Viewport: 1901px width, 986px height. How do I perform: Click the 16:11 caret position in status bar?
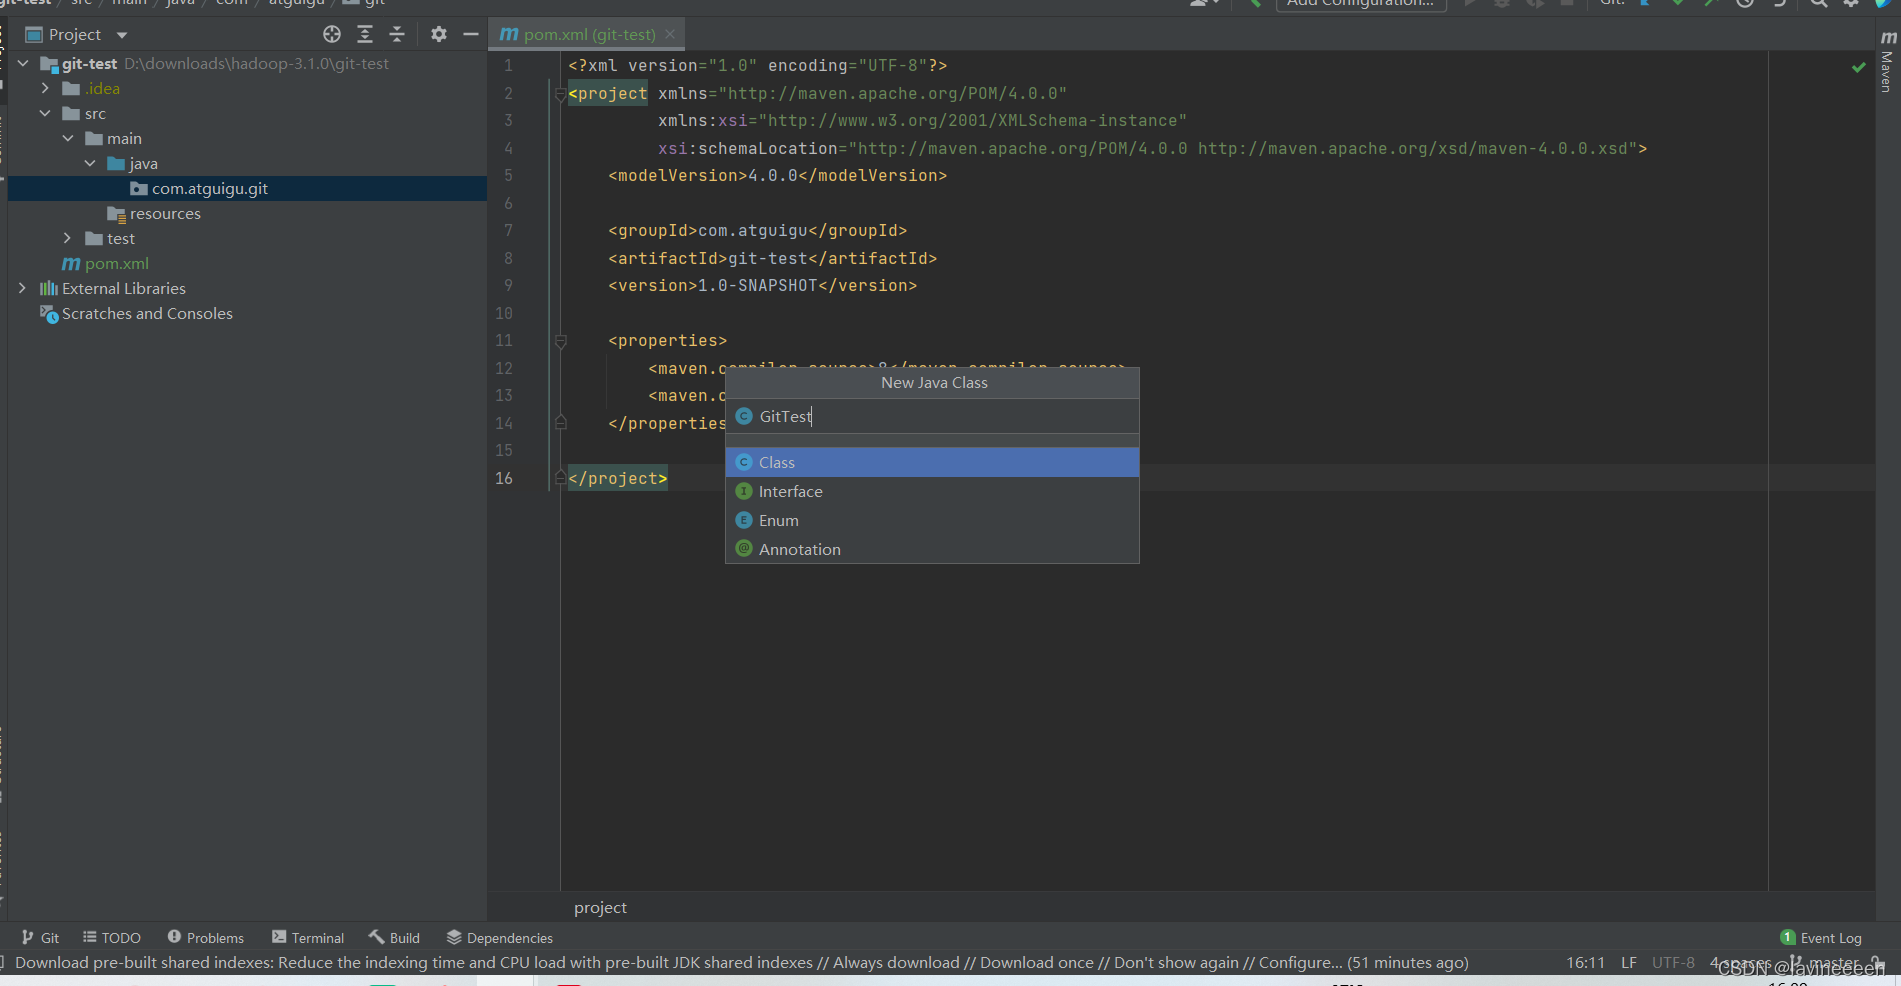(x=1585, y=962)
